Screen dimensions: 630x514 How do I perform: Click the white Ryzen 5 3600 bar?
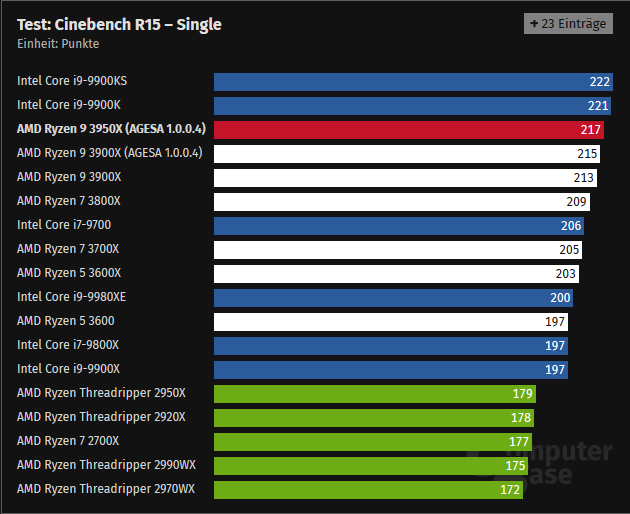pyautogui.click(x=391, y=322)
